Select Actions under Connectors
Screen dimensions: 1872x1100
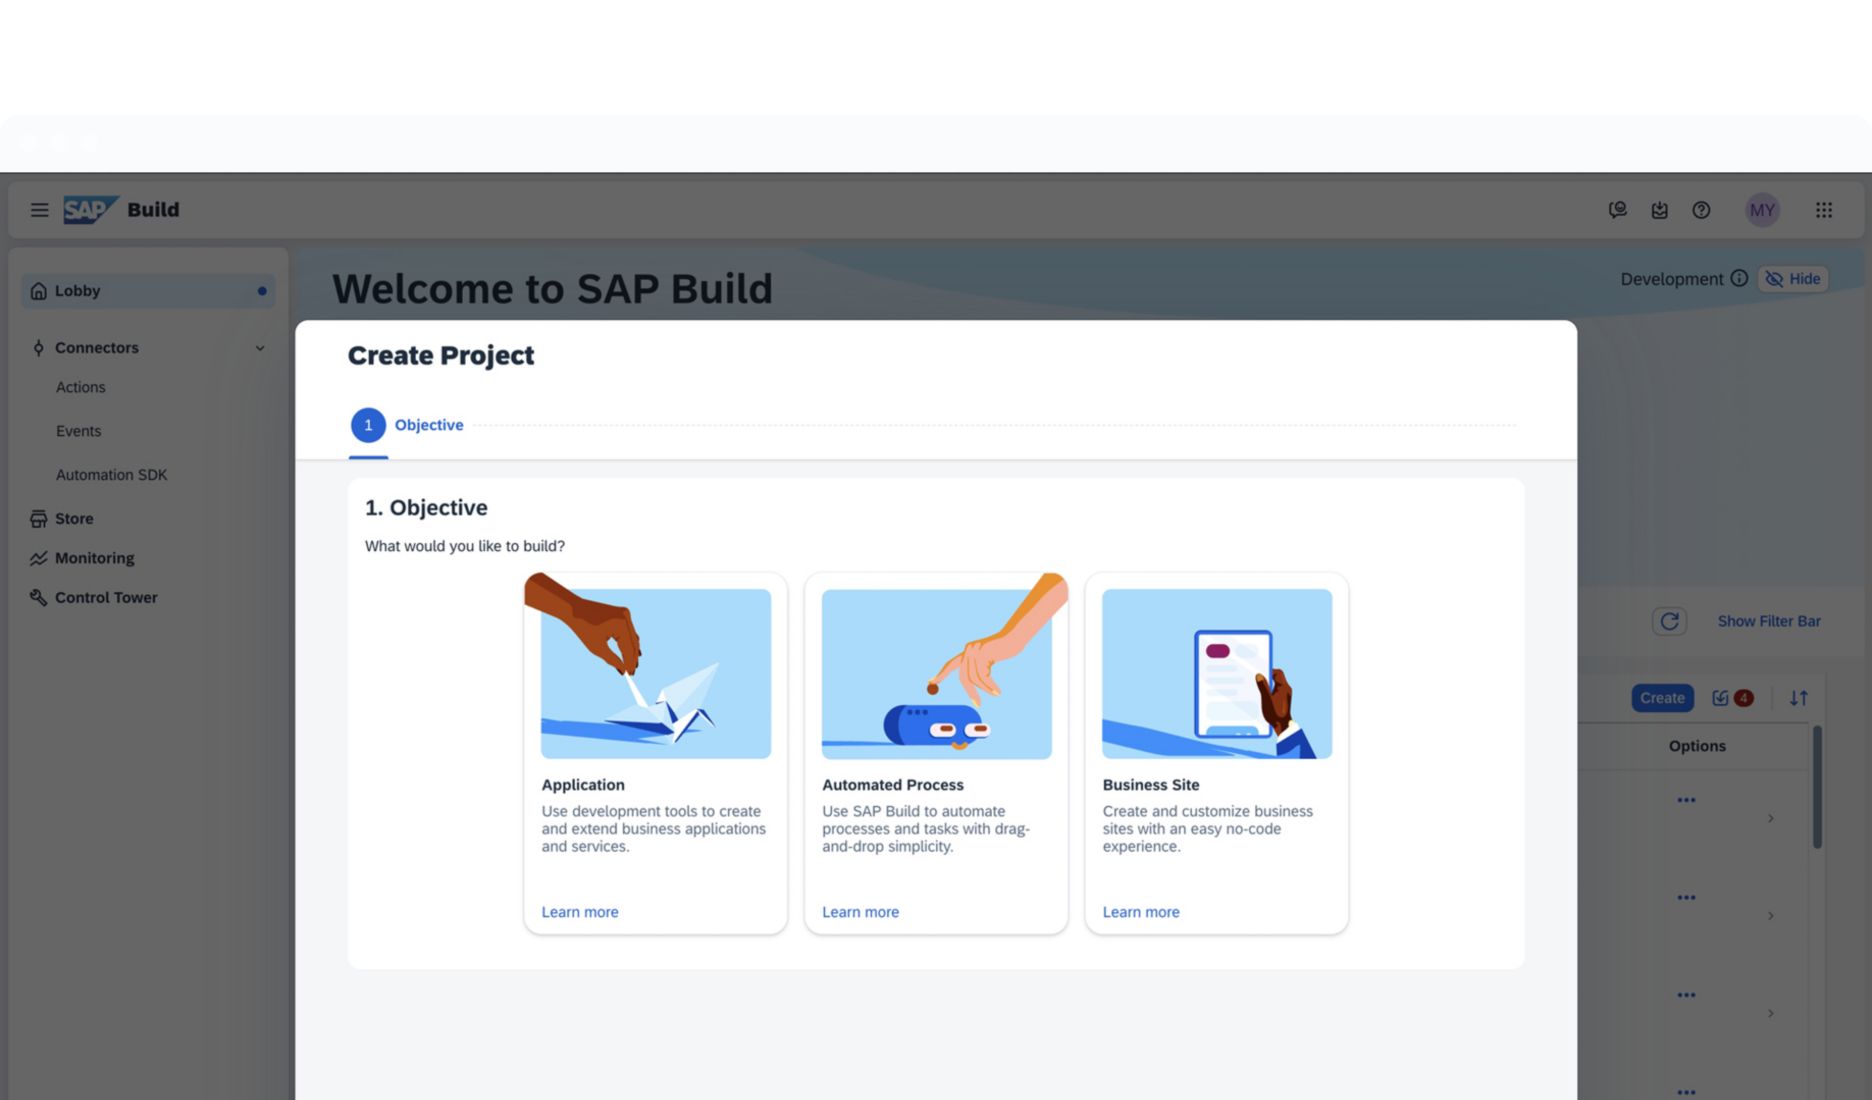point(80,387)
